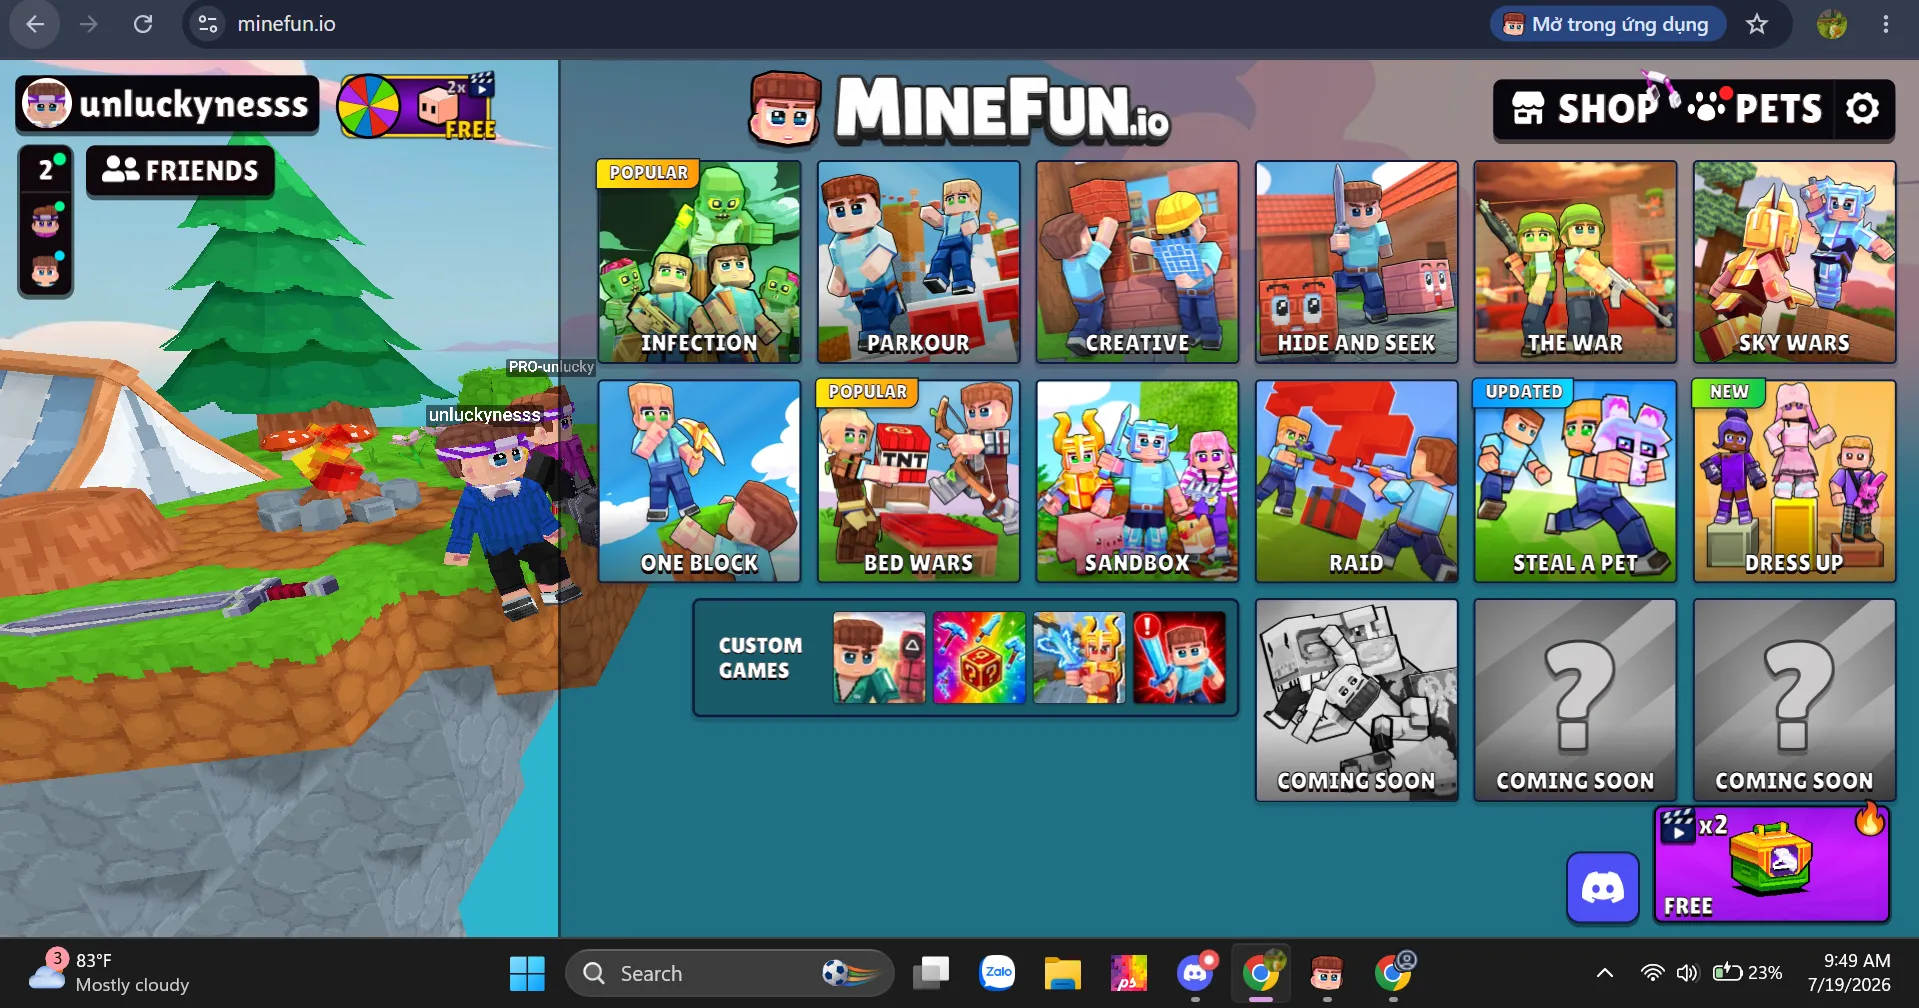Go back to previous browser page
Screen dimensions: 1919x1008
tap(35, 24)
